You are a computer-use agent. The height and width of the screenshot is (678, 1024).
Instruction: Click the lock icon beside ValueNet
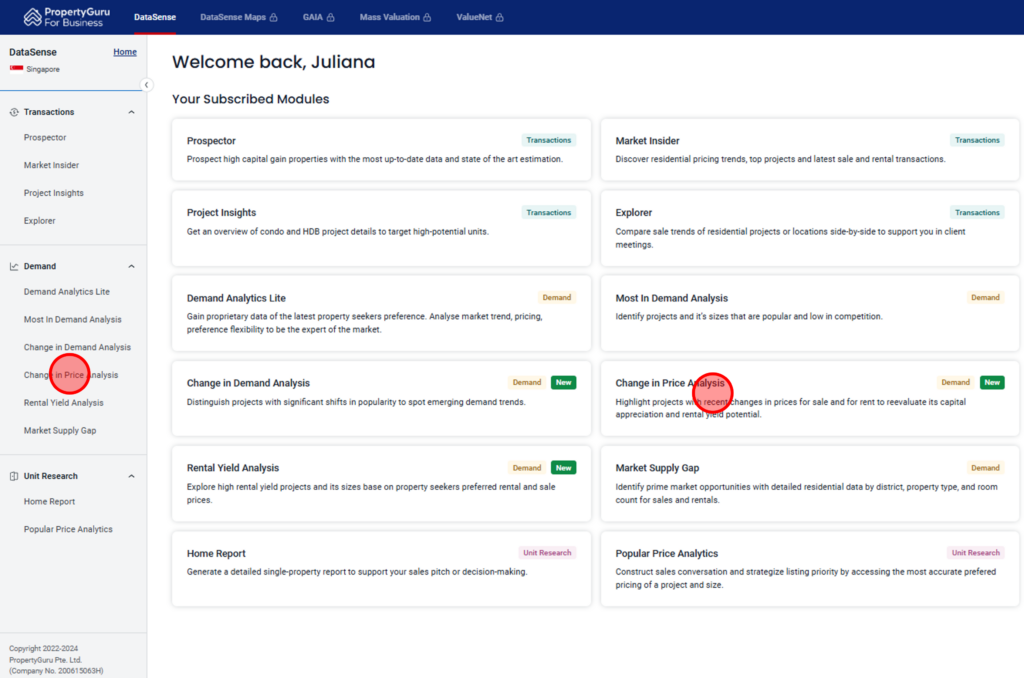(500, 17)
